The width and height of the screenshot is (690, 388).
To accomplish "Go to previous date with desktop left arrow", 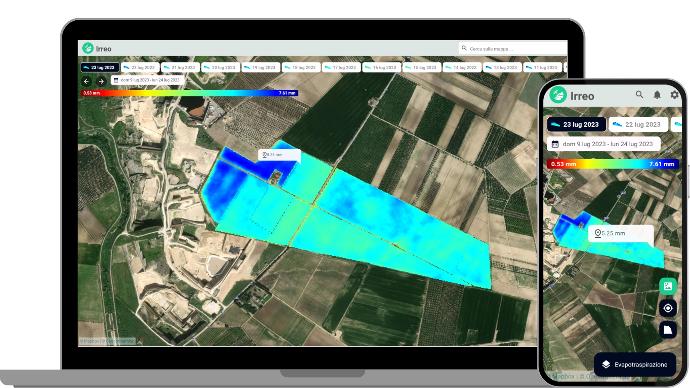I will click(86, 81).
